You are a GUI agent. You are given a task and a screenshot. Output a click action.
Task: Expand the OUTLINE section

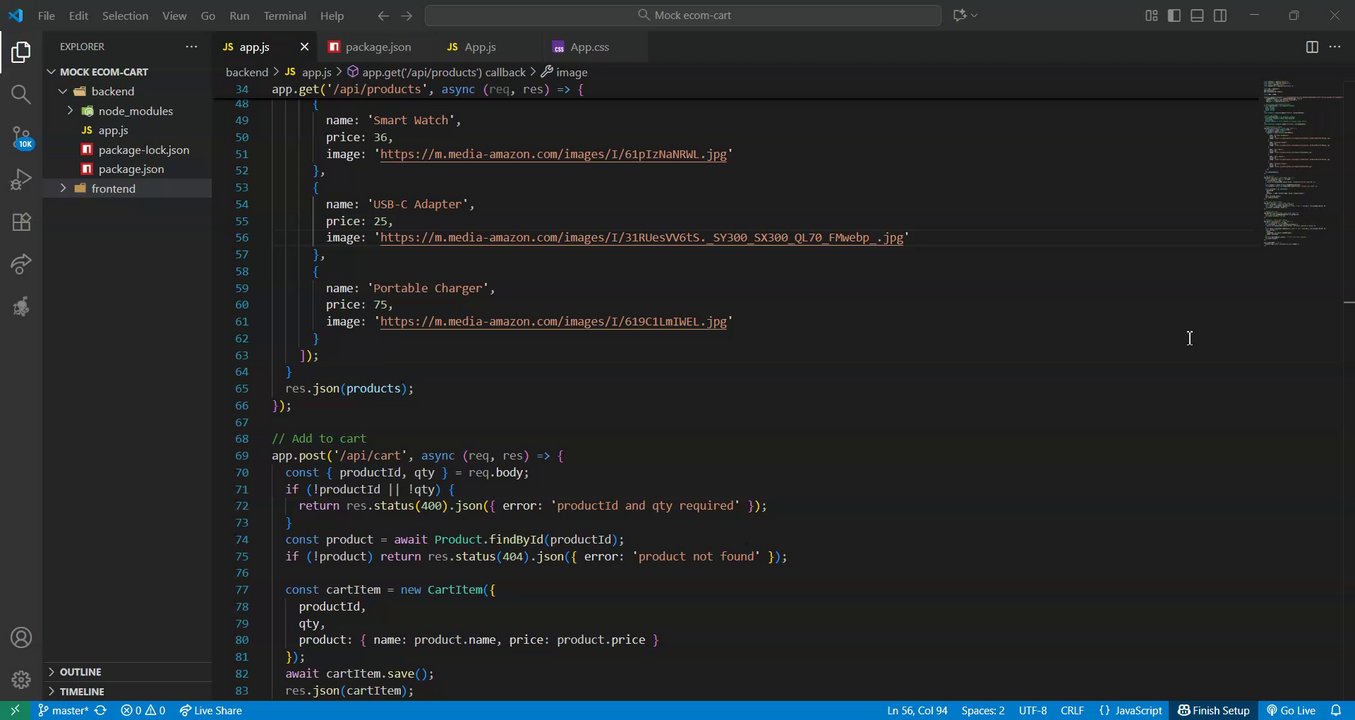pyautogui.click(x=80, y=672)
